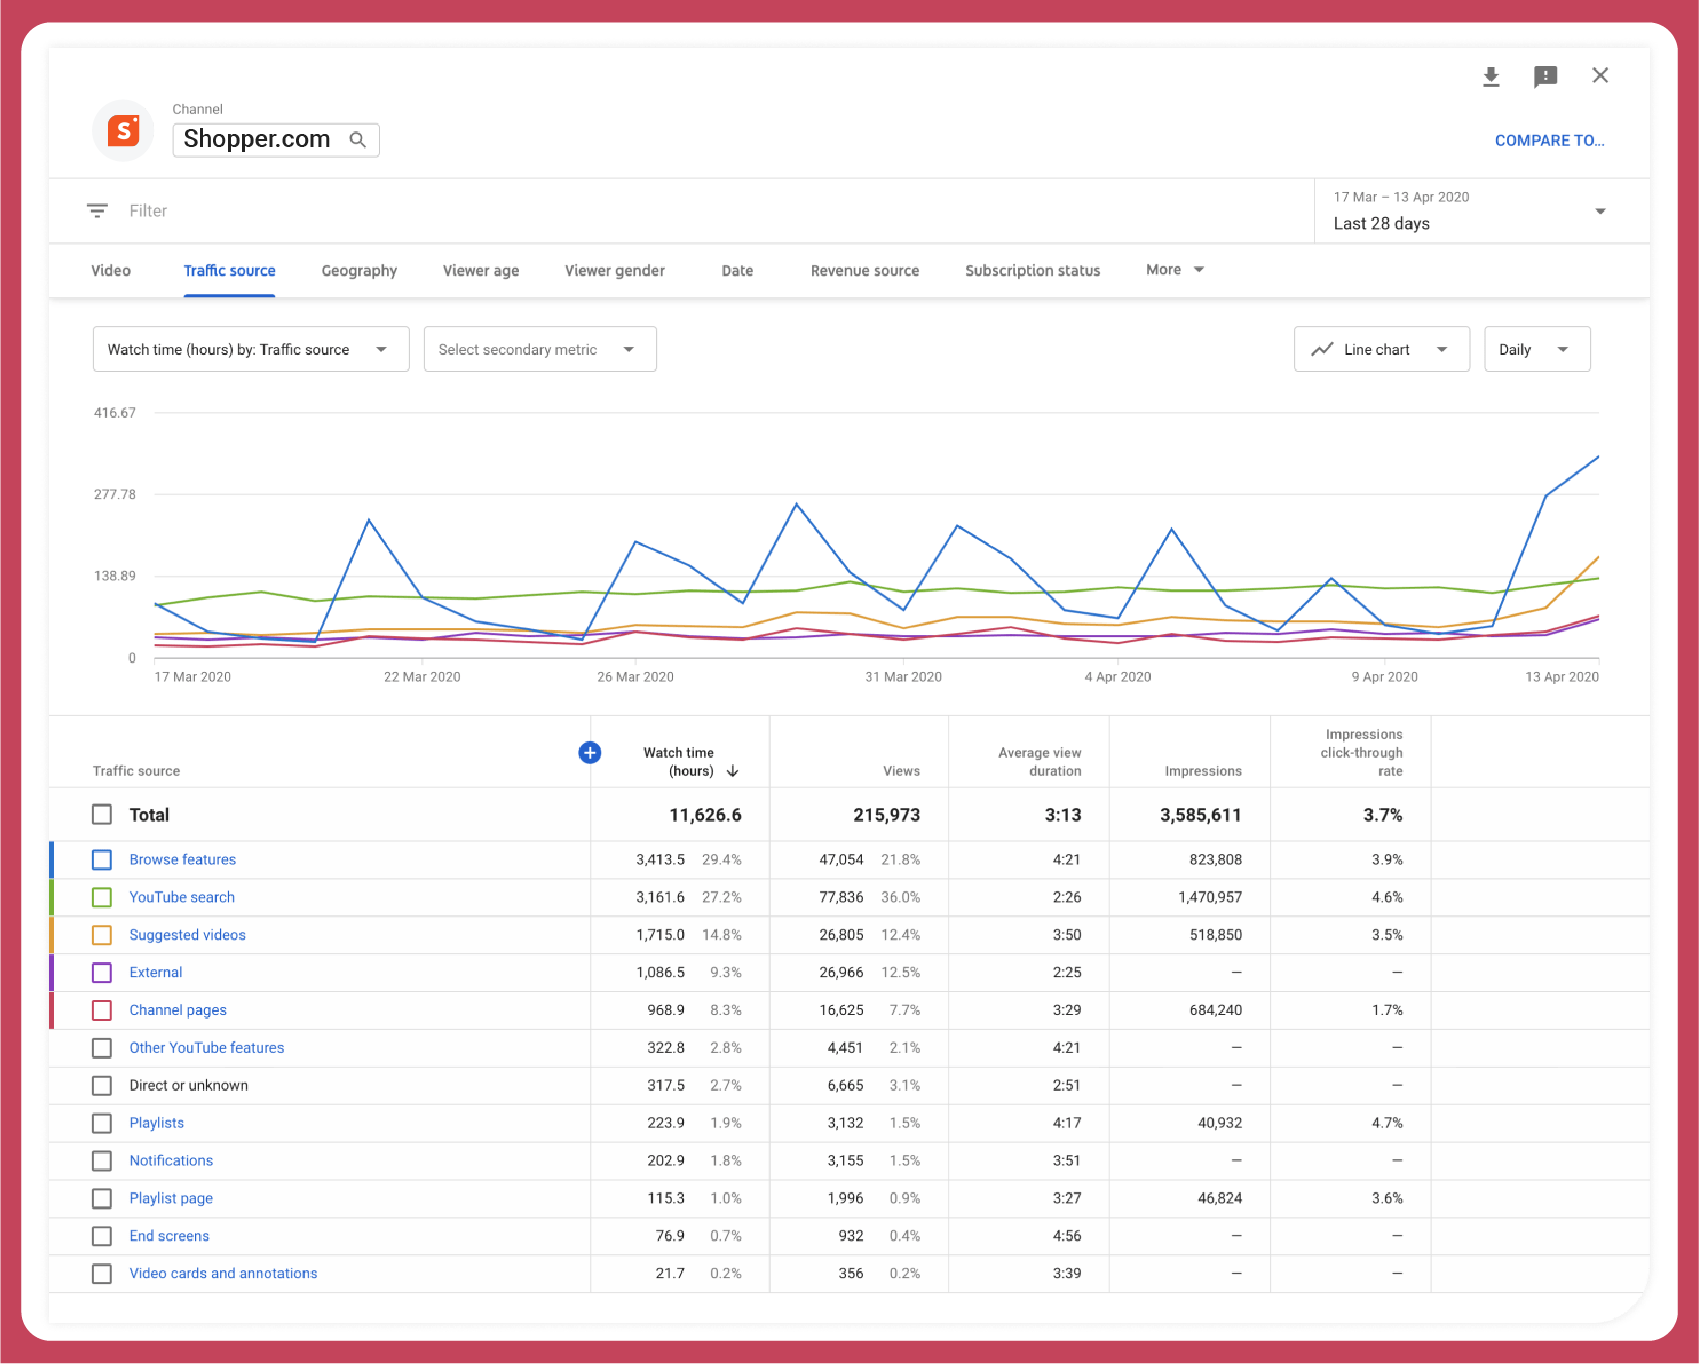Open the External traffic source link
Screen dimensions: 1699x1364
(x=156, y=972)
